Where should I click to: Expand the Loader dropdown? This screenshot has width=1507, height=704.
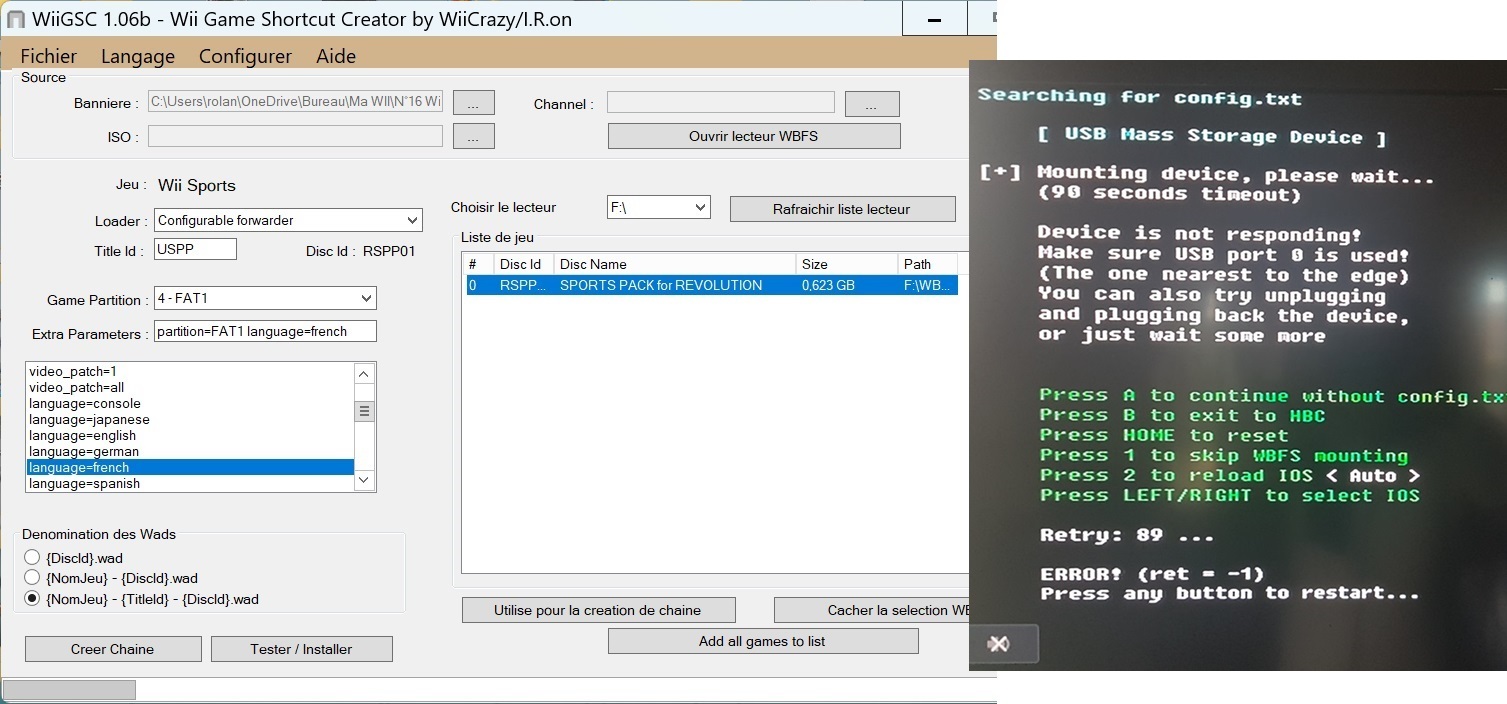point(412,220)
